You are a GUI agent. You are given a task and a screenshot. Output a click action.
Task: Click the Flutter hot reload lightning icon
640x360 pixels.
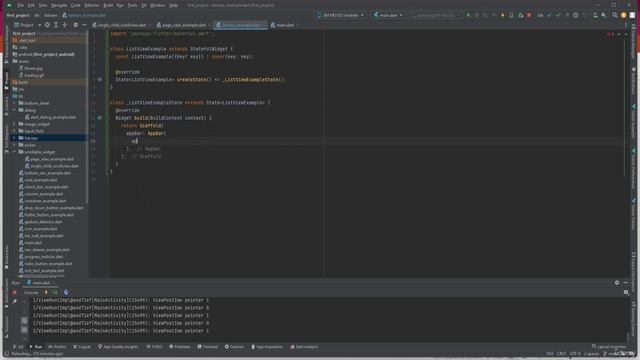click(x=503, y=15)
